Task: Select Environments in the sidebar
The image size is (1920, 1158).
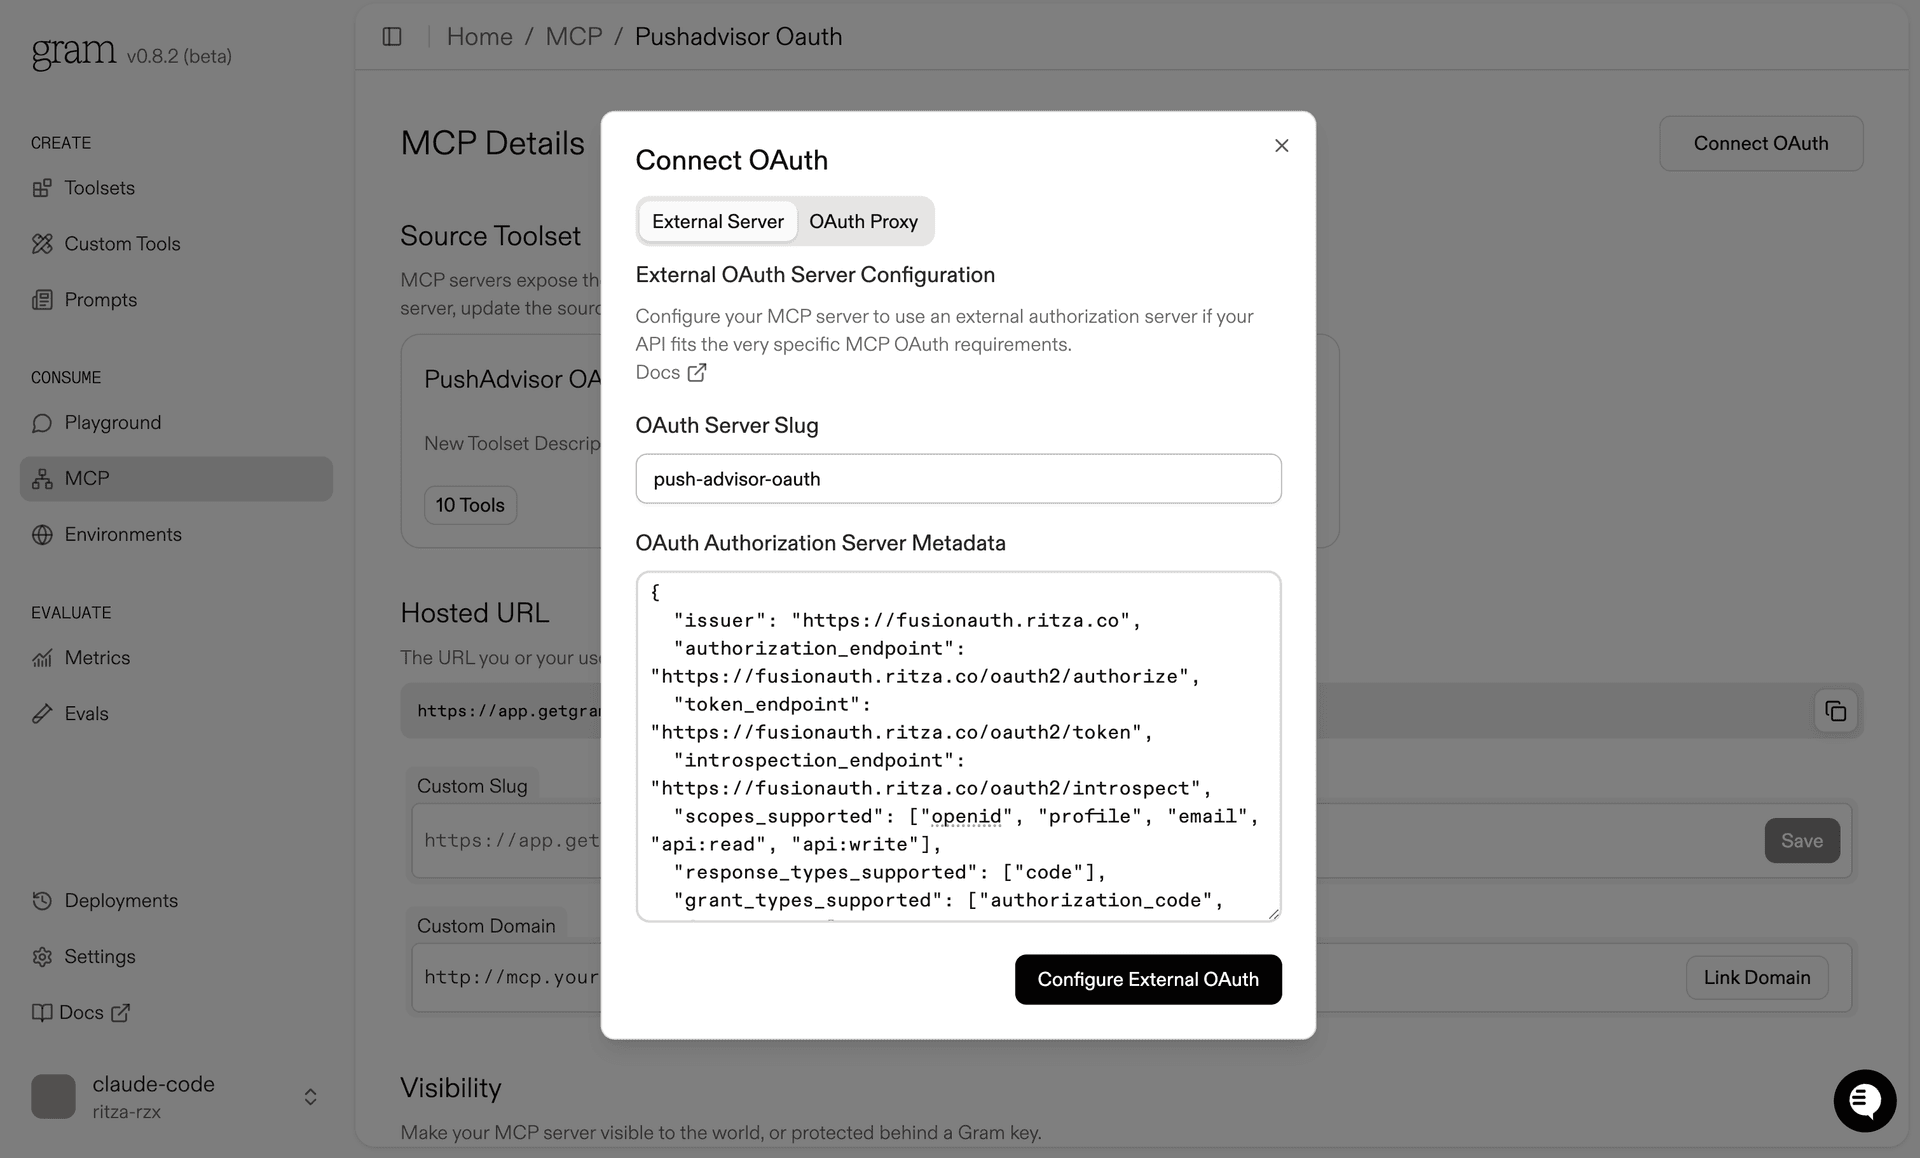Action: [x=124, y=534]
